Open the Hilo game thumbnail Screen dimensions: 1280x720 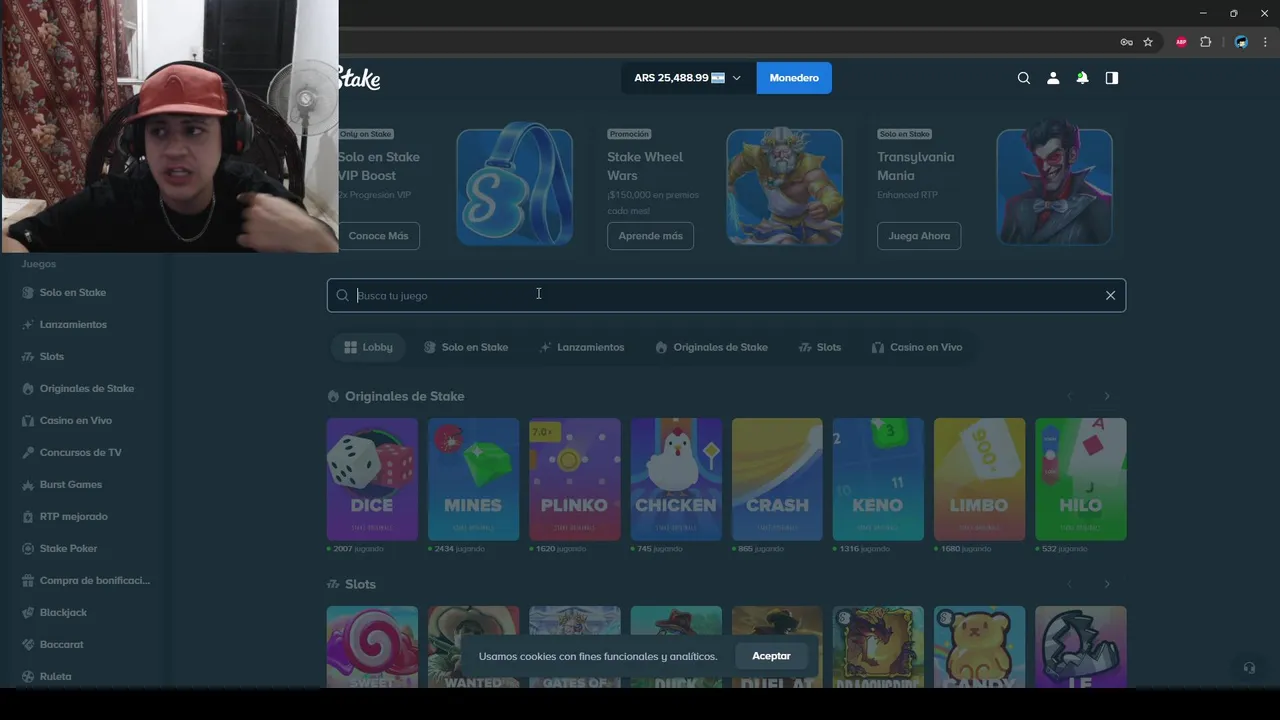point(1080,479)
